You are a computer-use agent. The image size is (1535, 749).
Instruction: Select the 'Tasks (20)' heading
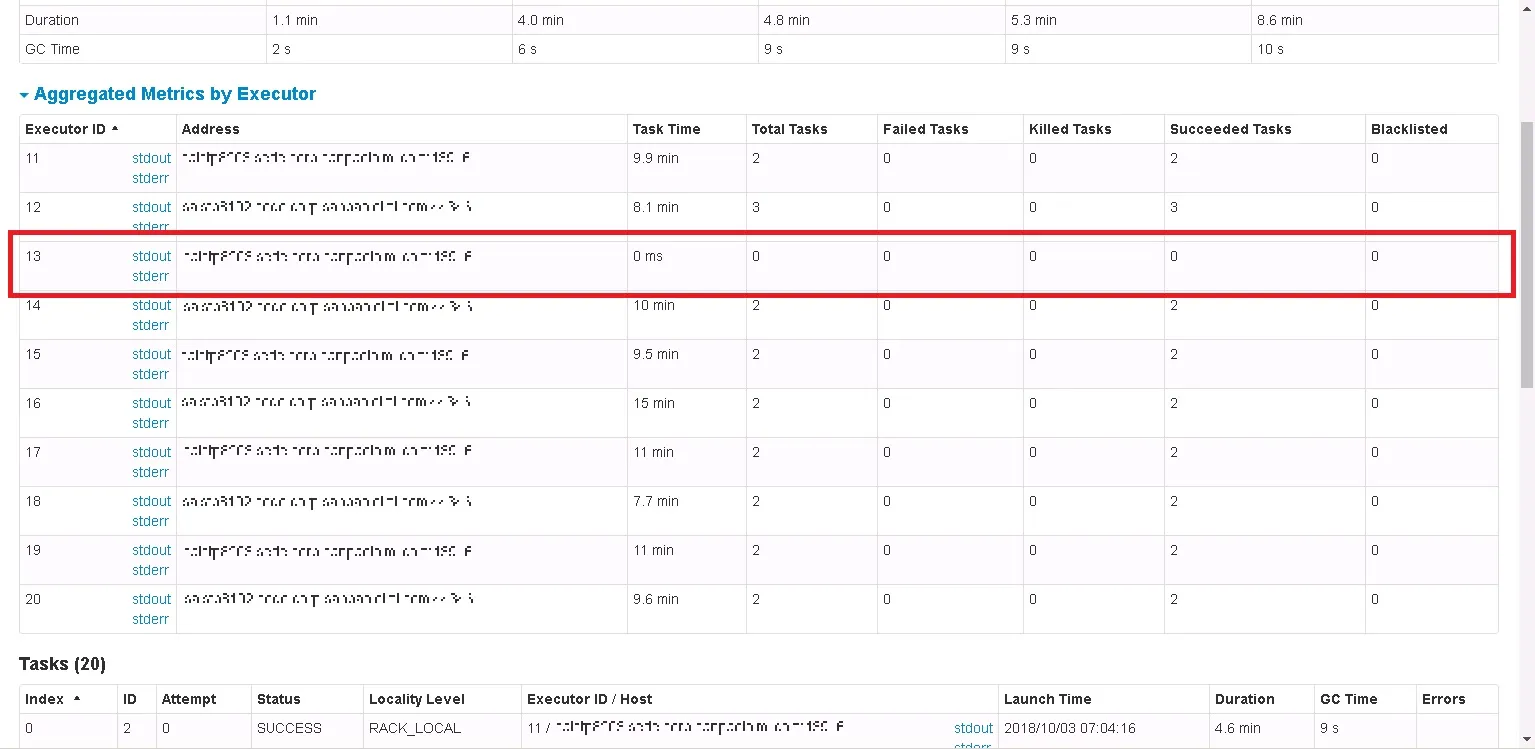coord(62,664)
